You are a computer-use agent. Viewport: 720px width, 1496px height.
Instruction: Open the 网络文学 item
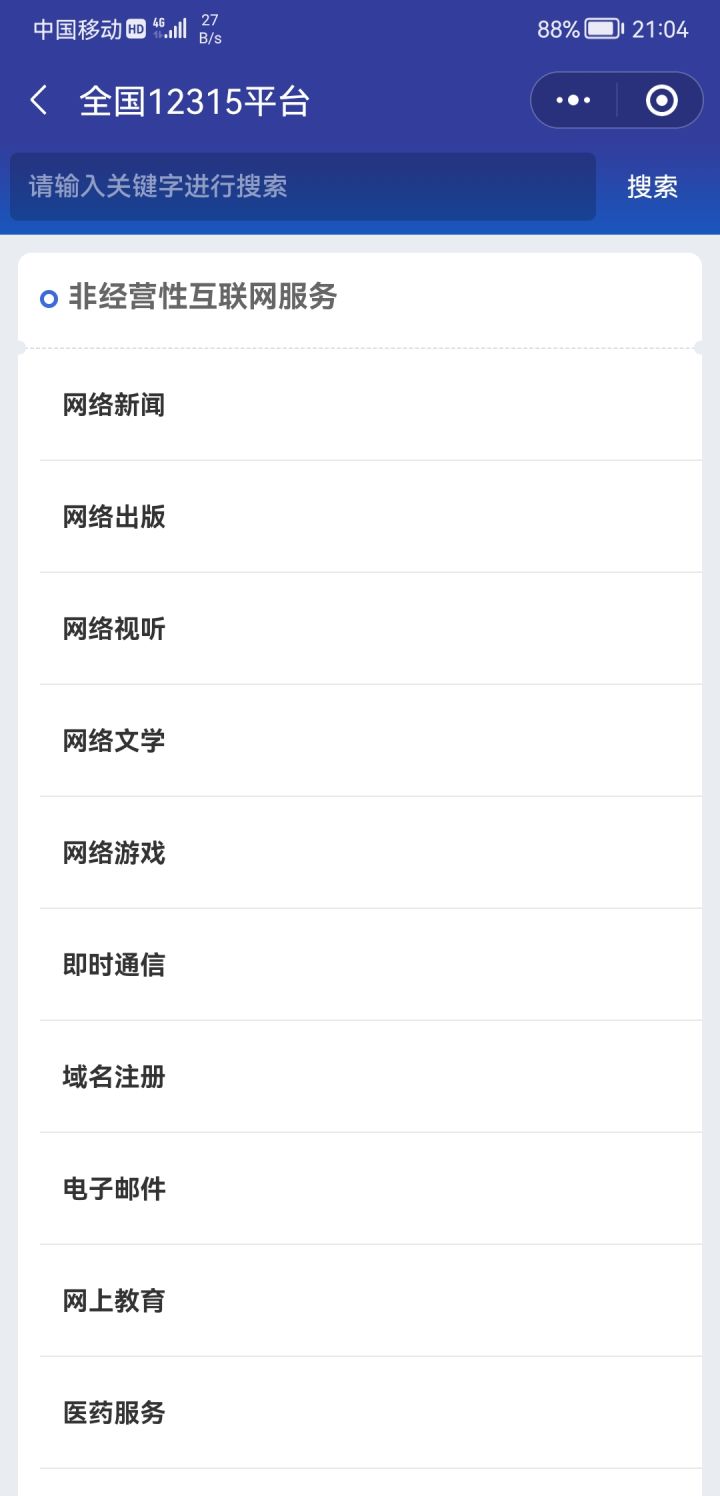[114, 741]
